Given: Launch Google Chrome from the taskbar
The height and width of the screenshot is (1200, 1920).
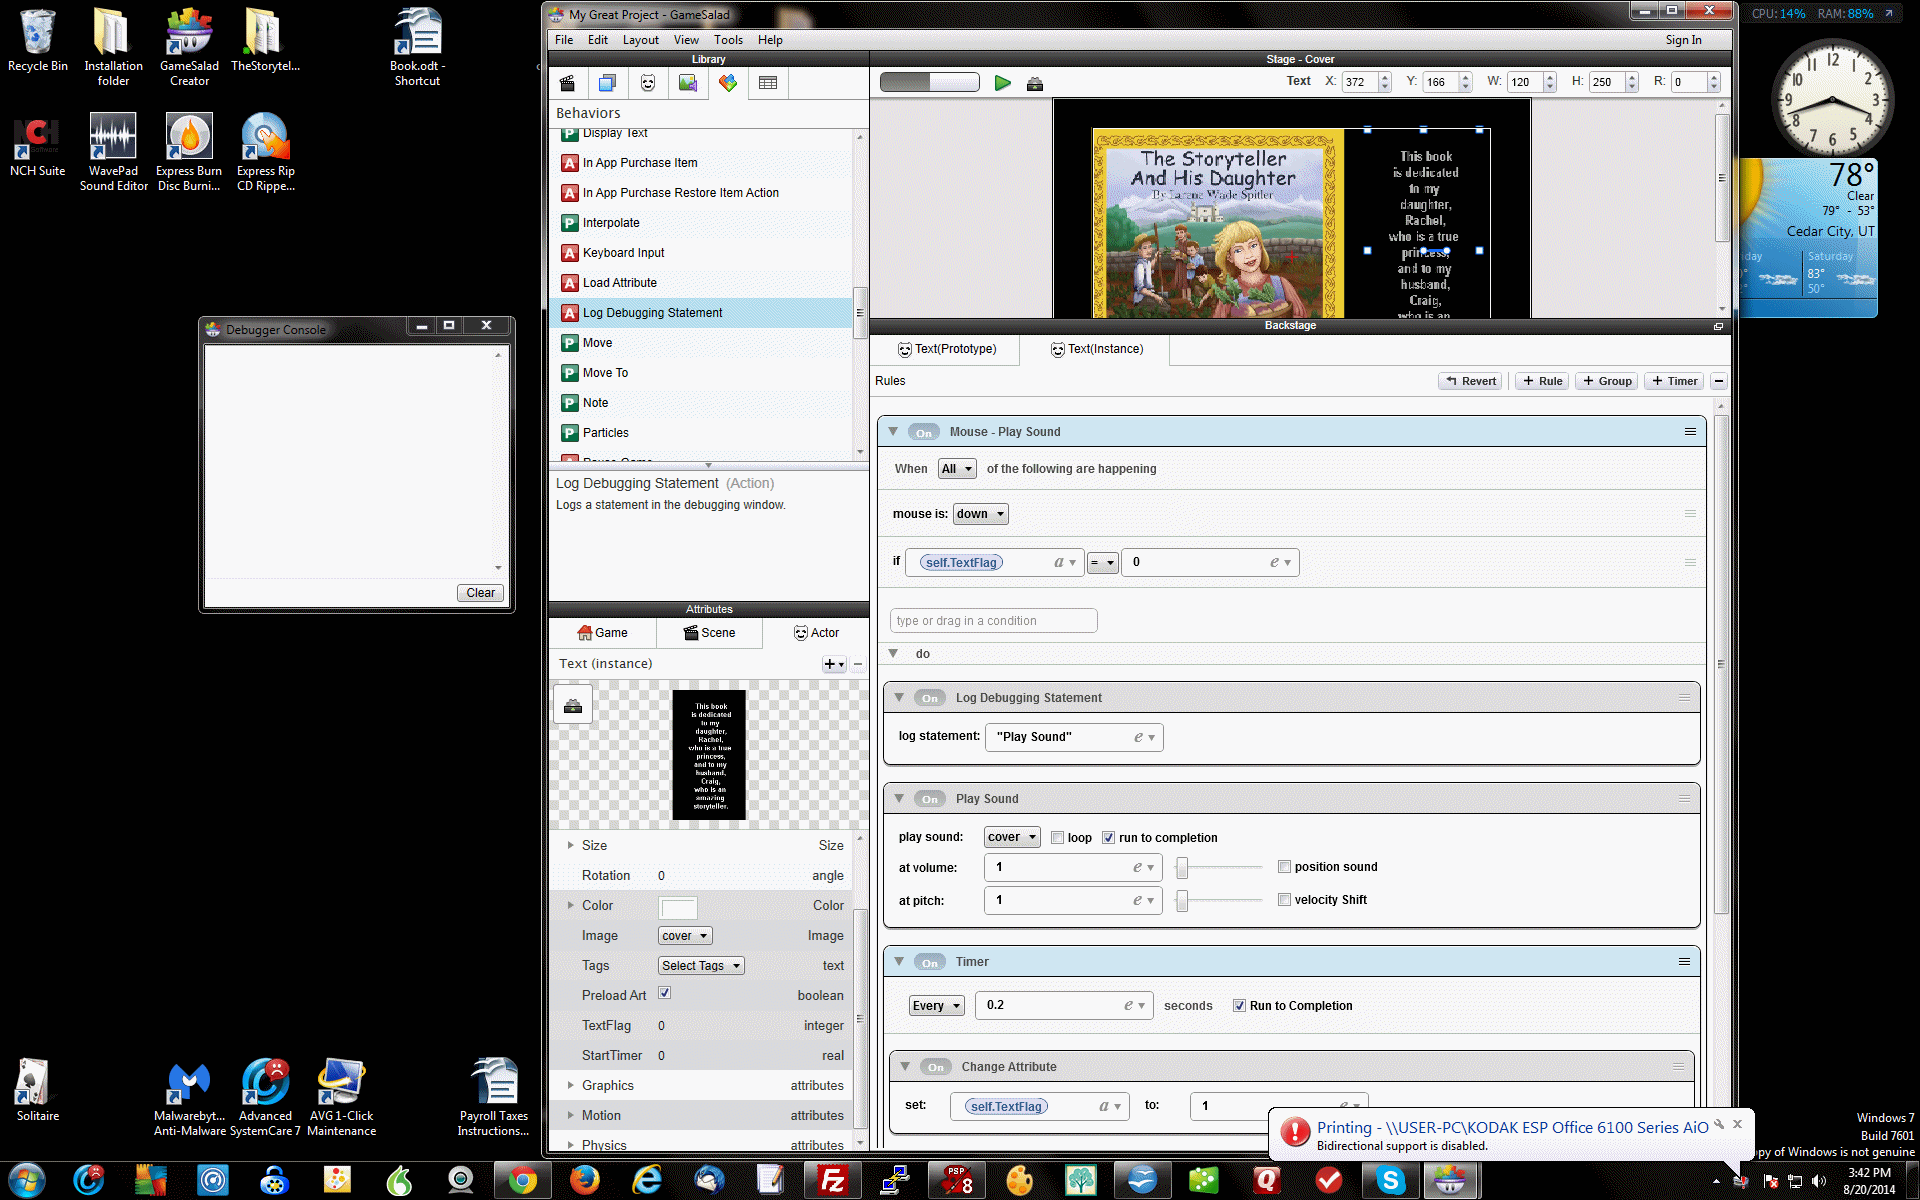Looking at the screenshot, I should [523, 1180].
